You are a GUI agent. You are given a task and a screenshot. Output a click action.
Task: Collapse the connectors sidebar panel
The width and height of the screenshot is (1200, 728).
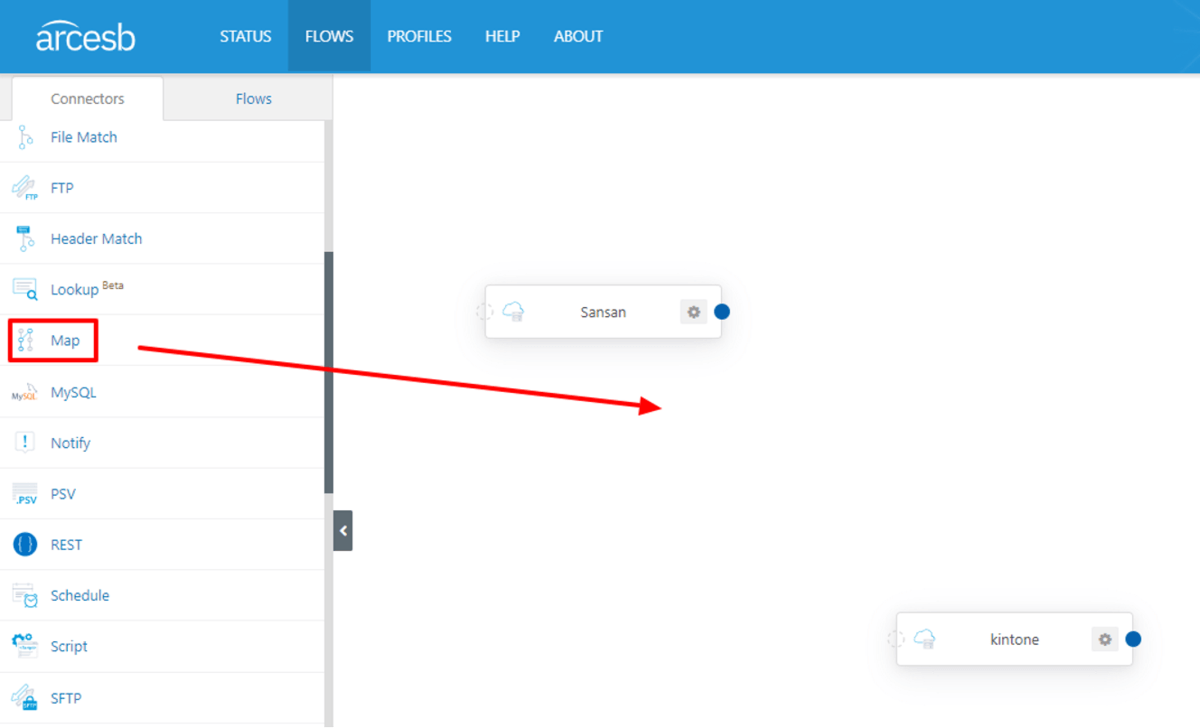[343, 531]
